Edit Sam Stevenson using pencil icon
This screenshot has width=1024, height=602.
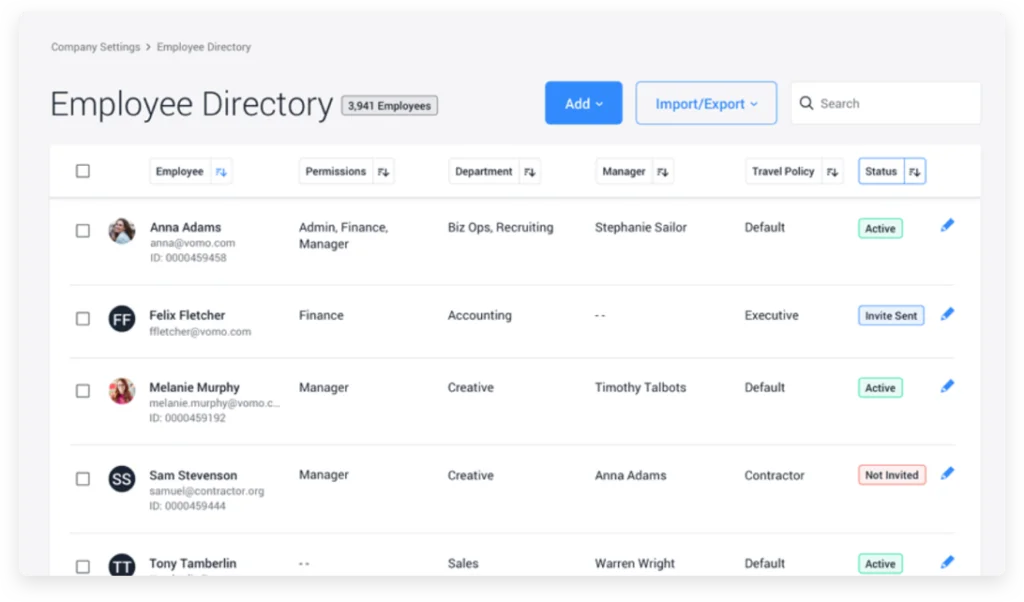pos(947,474)
